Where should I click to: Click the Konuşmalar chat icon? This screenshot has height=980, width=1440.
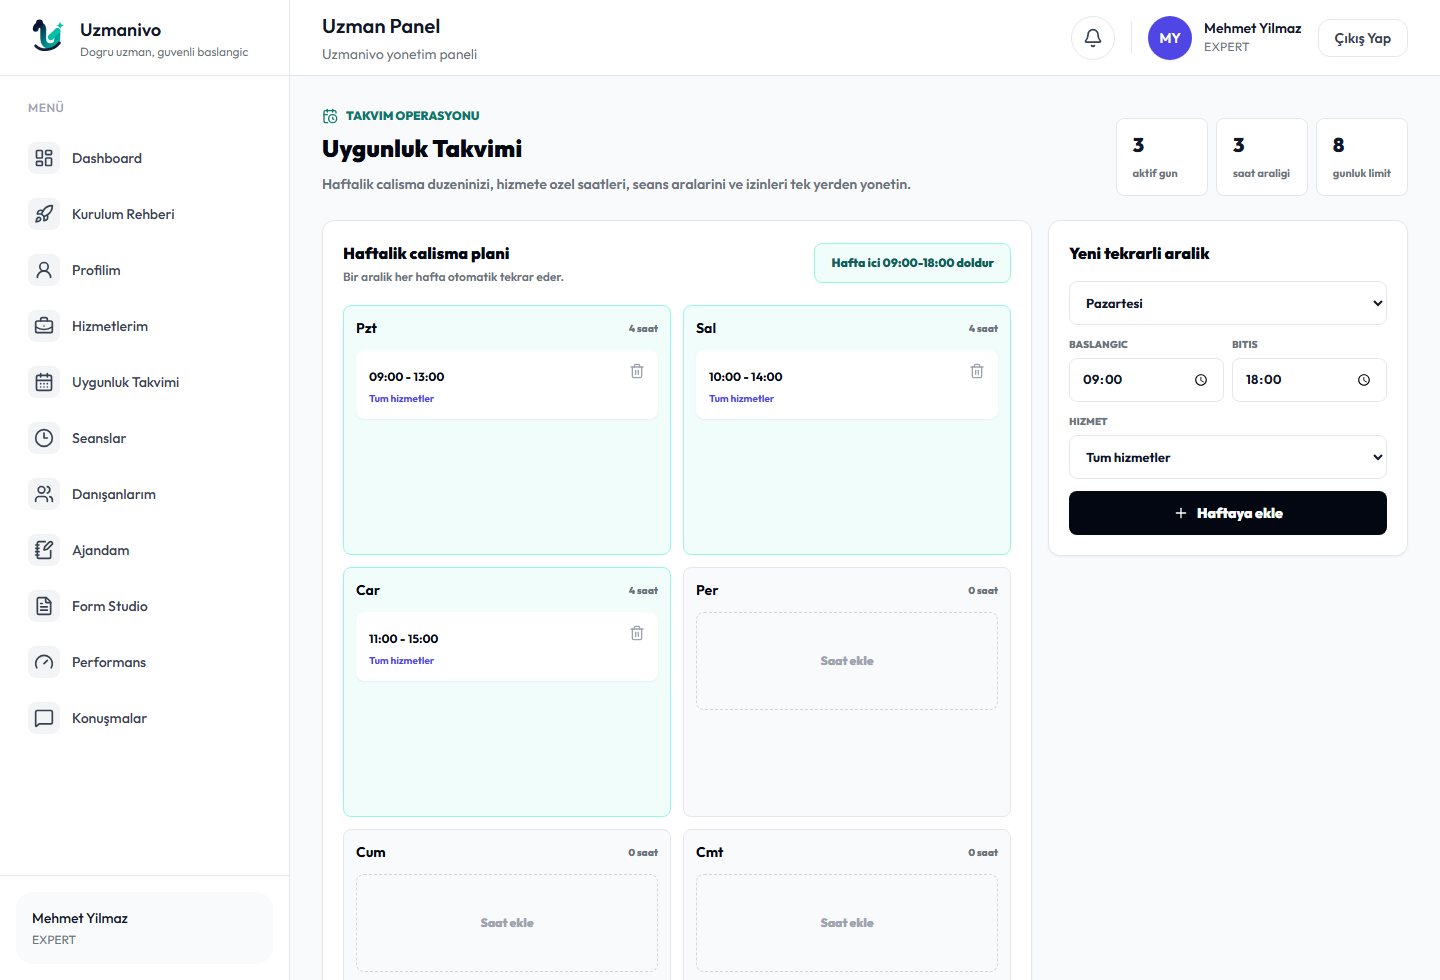click(x=44, y=718)
